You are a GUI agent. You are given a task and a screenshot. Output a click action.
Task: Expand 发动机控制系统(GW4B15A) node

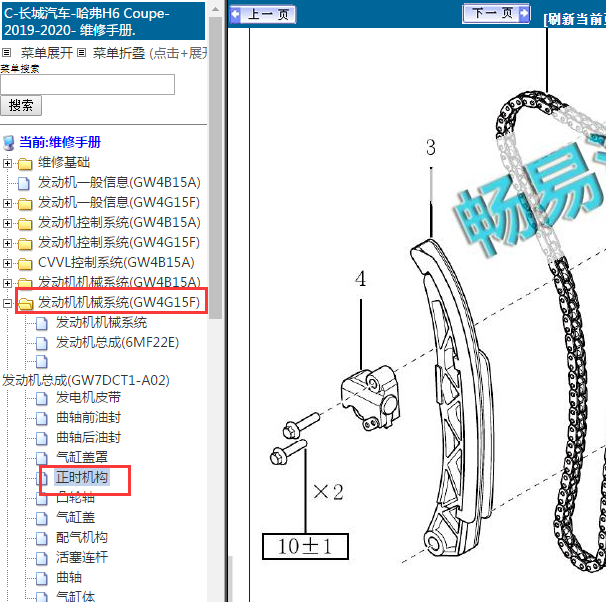(x=7, y=223)
